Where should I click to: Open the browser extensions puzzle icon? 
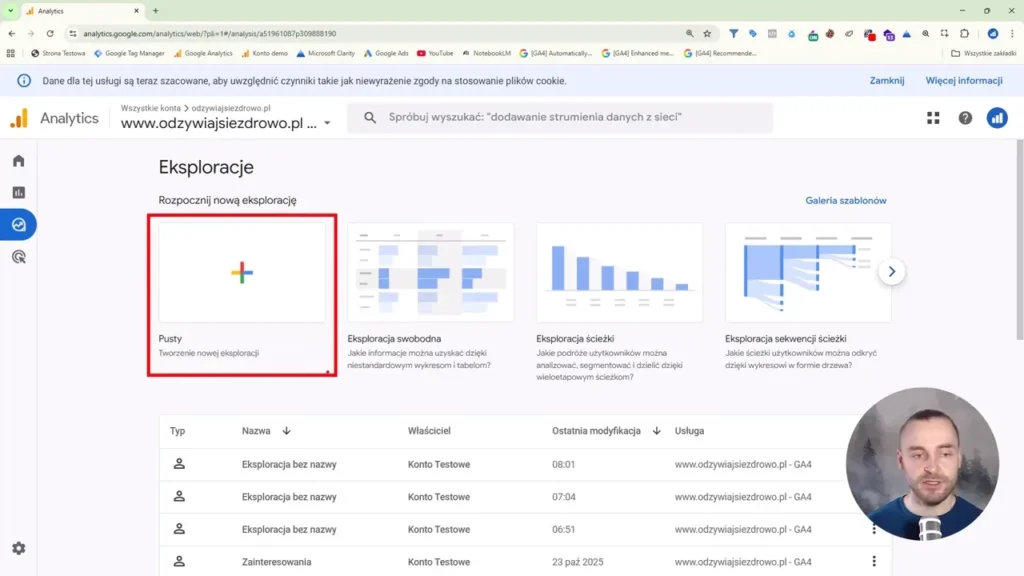click(x=965, y=33)
